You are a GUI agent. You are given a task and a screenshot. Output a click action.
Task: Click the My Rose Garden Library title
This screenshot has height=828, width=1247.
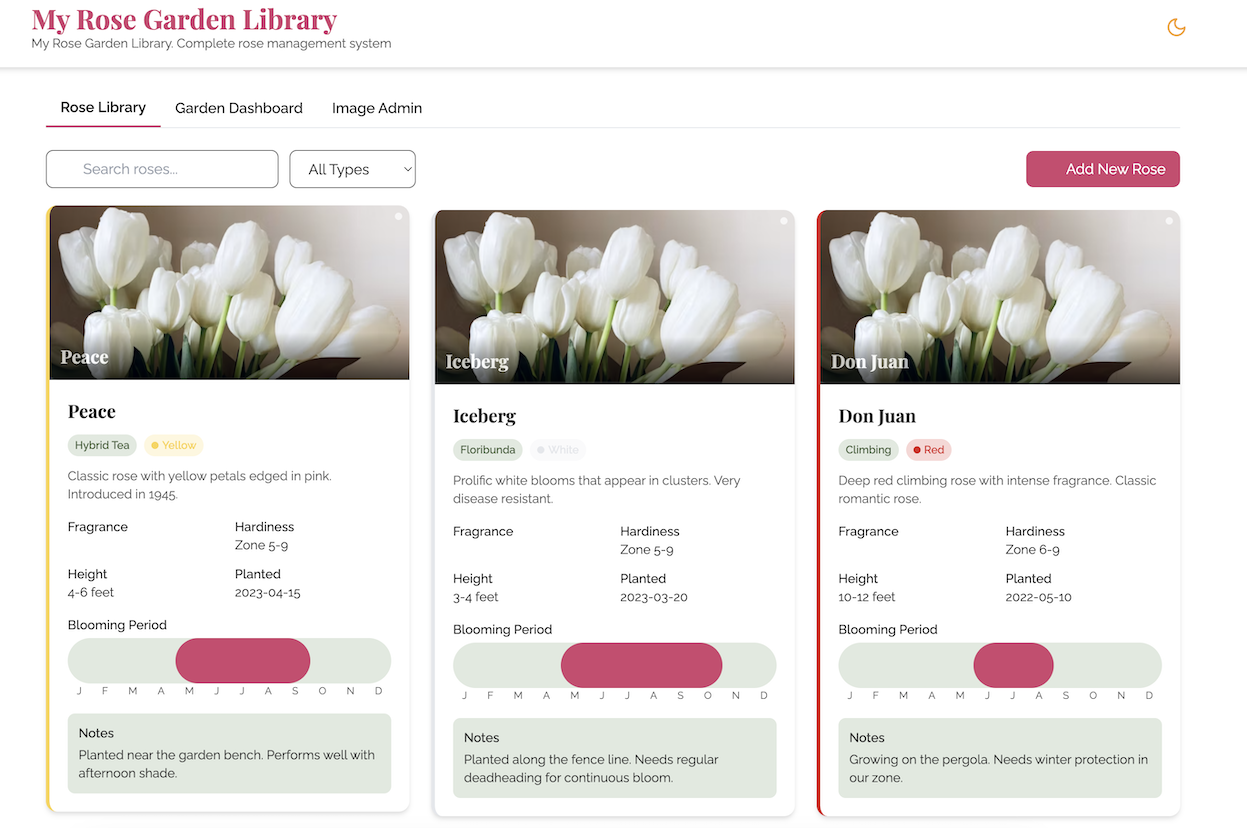tap(184, 20)
